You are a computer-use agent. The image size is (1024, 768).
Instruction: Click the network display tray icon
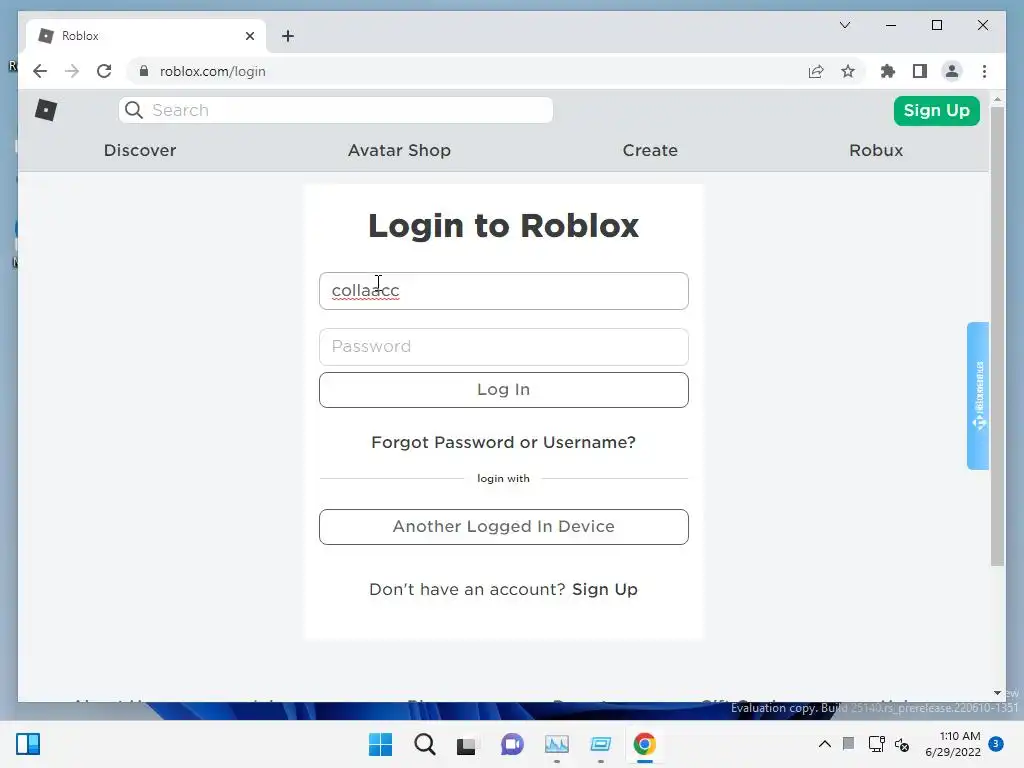click(x=876, y=744)
